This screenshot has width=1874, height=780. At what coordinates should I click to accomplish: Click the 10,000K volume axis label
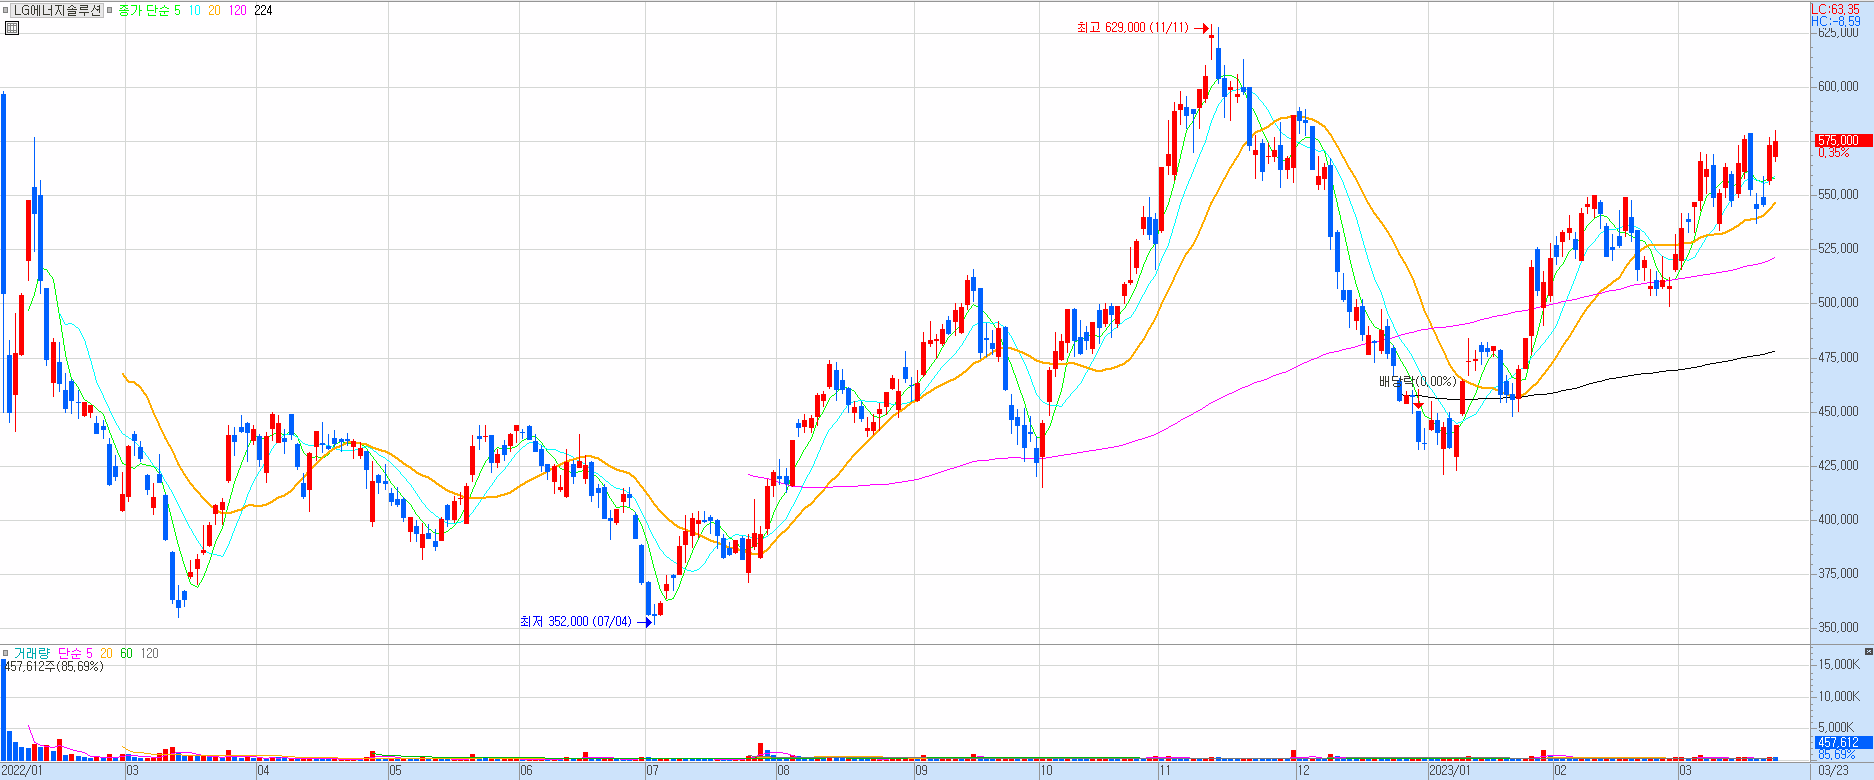click(1838, 696)
